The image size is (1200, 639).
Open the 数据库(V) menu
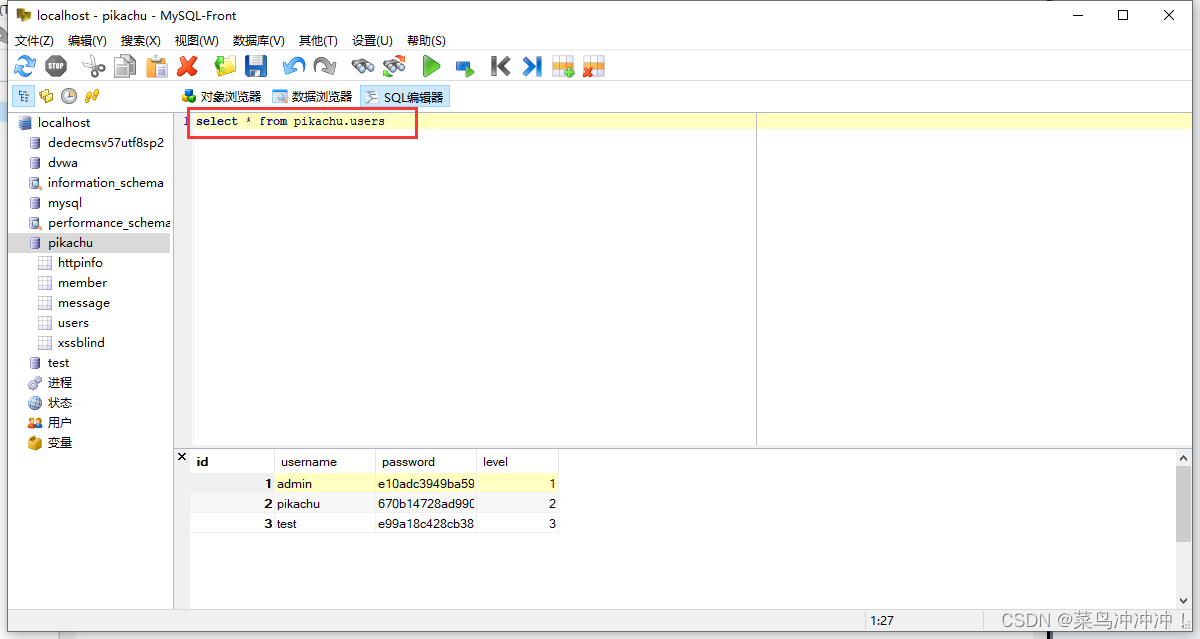click(258, 40)
